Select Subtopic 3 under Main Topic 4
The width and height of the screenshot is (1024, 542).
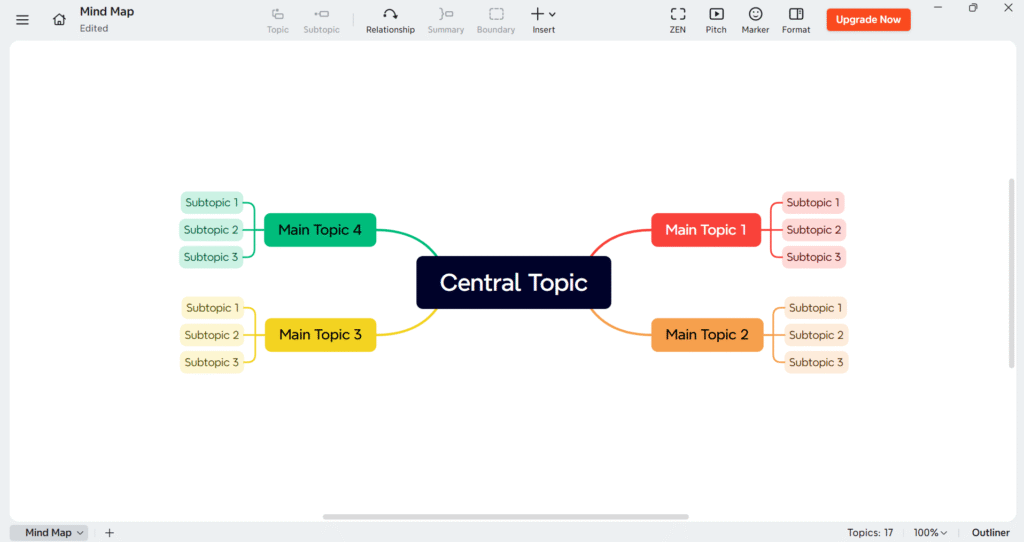point(211,257)
